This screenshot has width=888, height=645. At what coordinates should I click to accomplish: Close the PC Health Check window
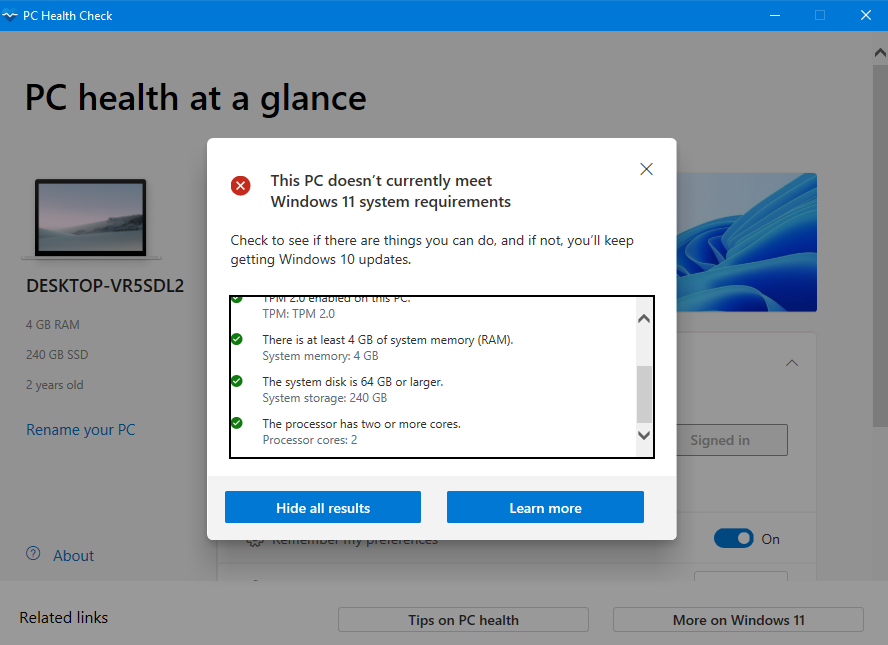[x=865, y=15]
